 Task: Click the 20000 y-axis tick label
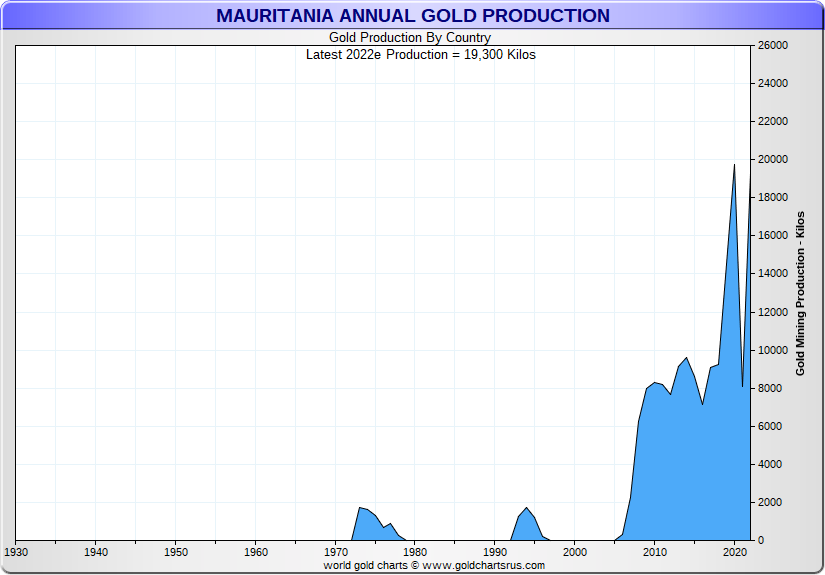(x=774, y=160)
